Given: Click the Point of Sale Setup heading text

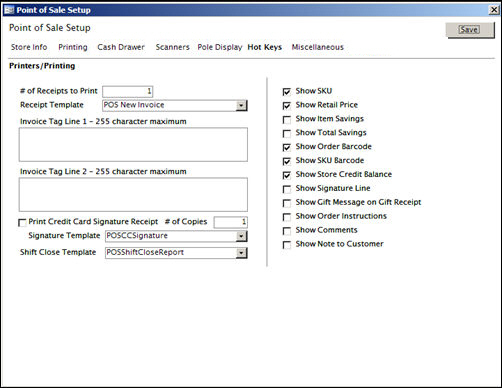Looking at the screenshot, I should (x=50, y=28).
